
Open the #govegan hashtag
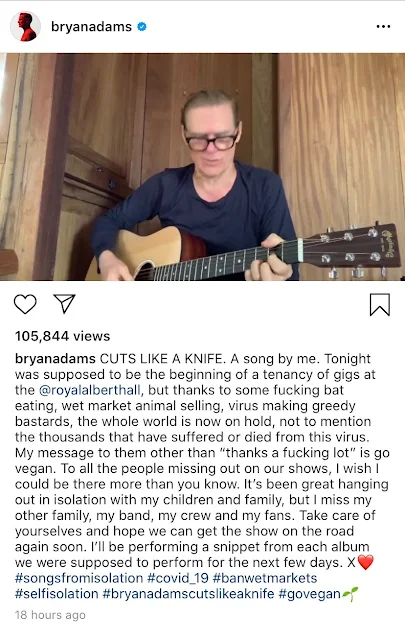tap(309, 594)
